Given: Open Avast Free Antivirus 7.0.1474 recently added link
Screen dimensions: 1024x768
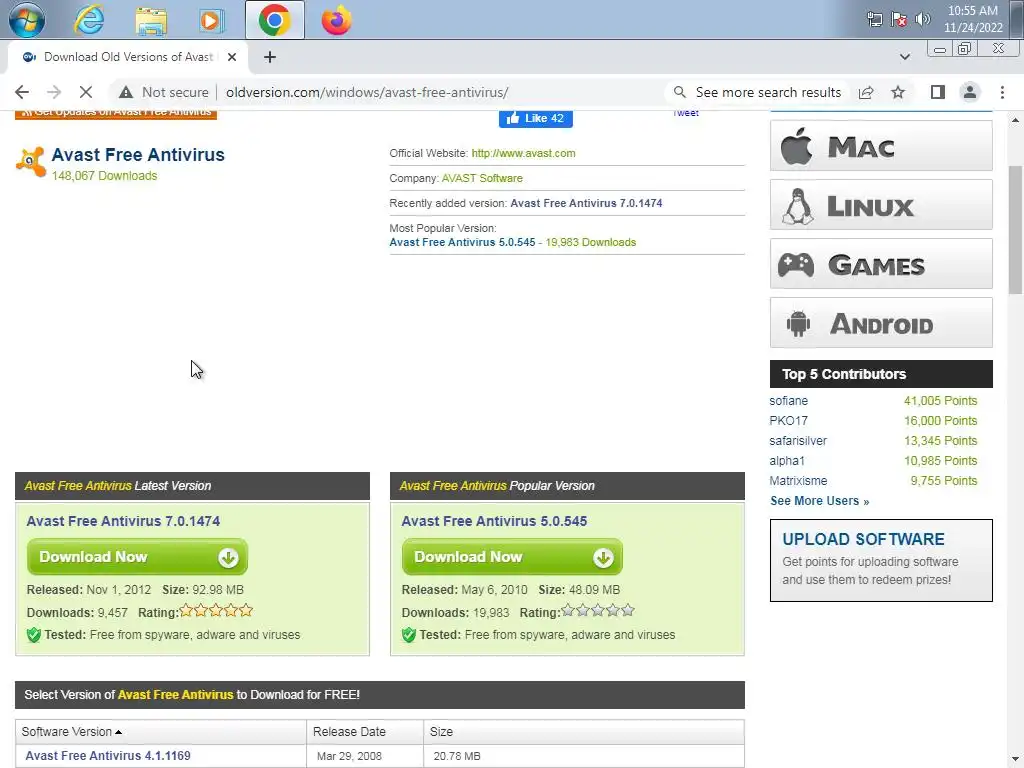Looking at the screenshot, I should tap(586, 203).
